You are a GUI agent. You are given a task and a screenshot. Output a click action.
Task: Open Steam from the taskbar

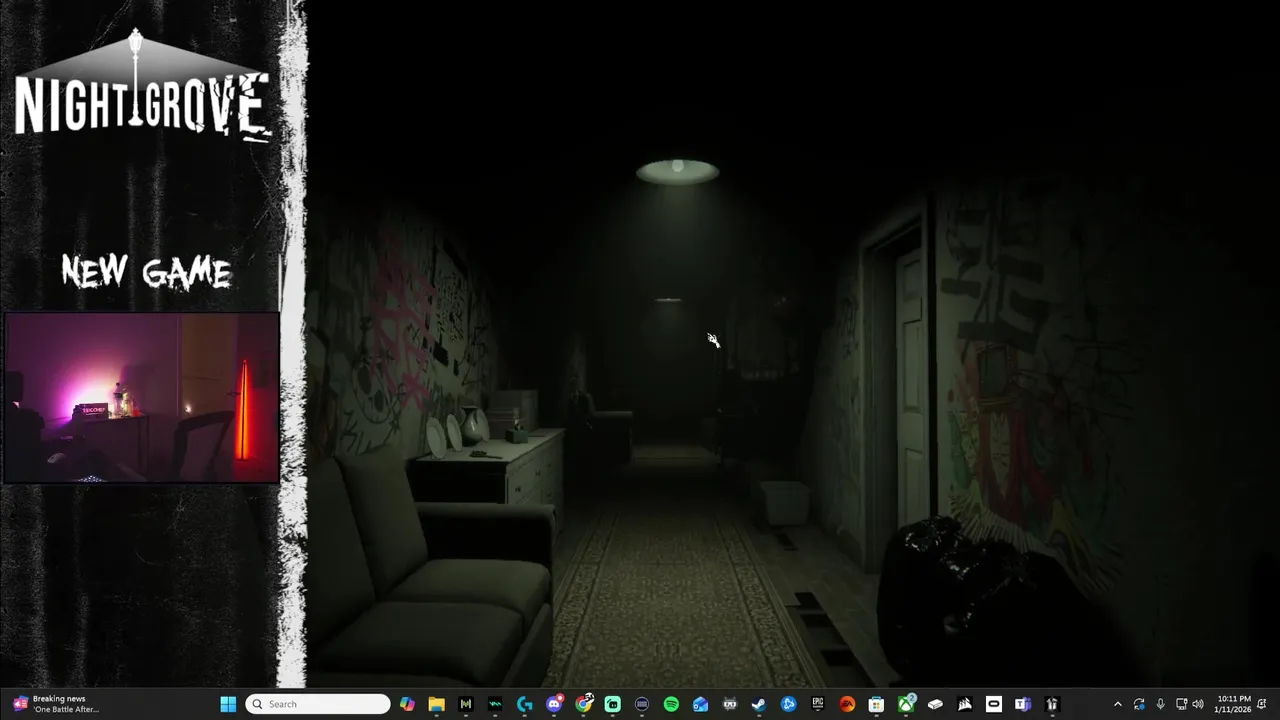pyautogui.click(x=759, y=704)
